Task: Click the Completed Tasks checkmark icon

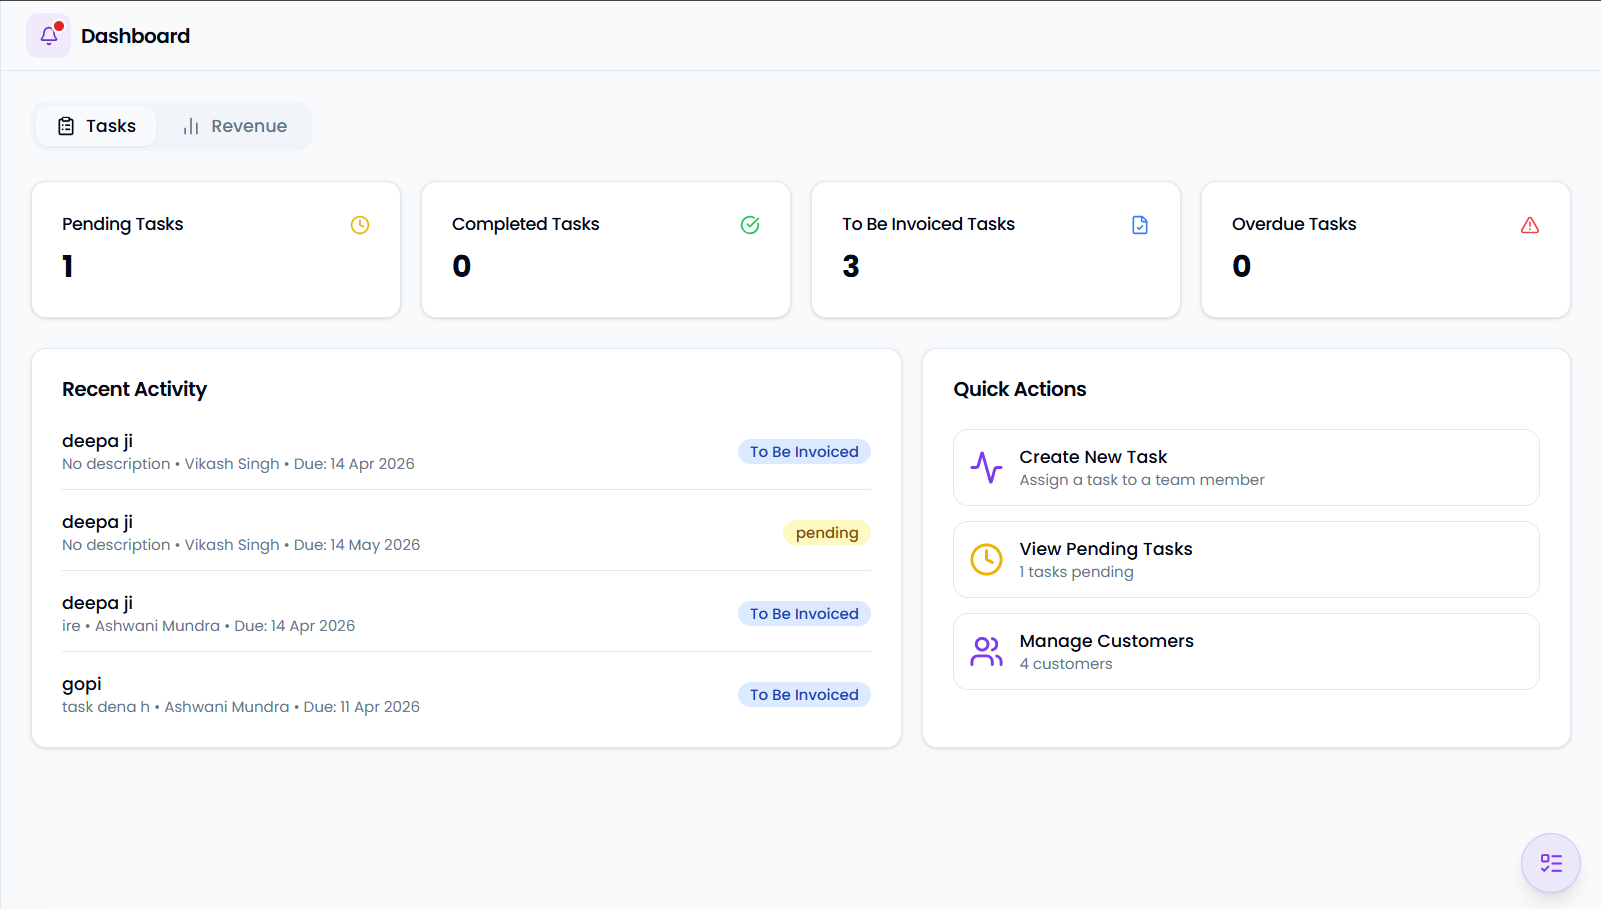Action: click(x=750, y=225)
